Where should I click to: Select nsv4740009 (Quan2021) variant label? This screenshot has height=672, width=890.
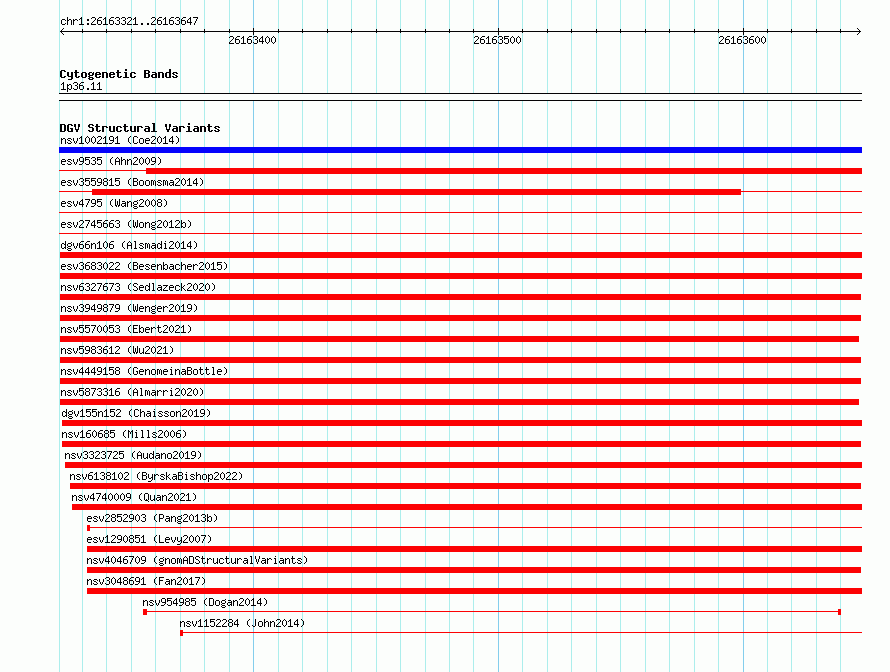tap(134, 497)
